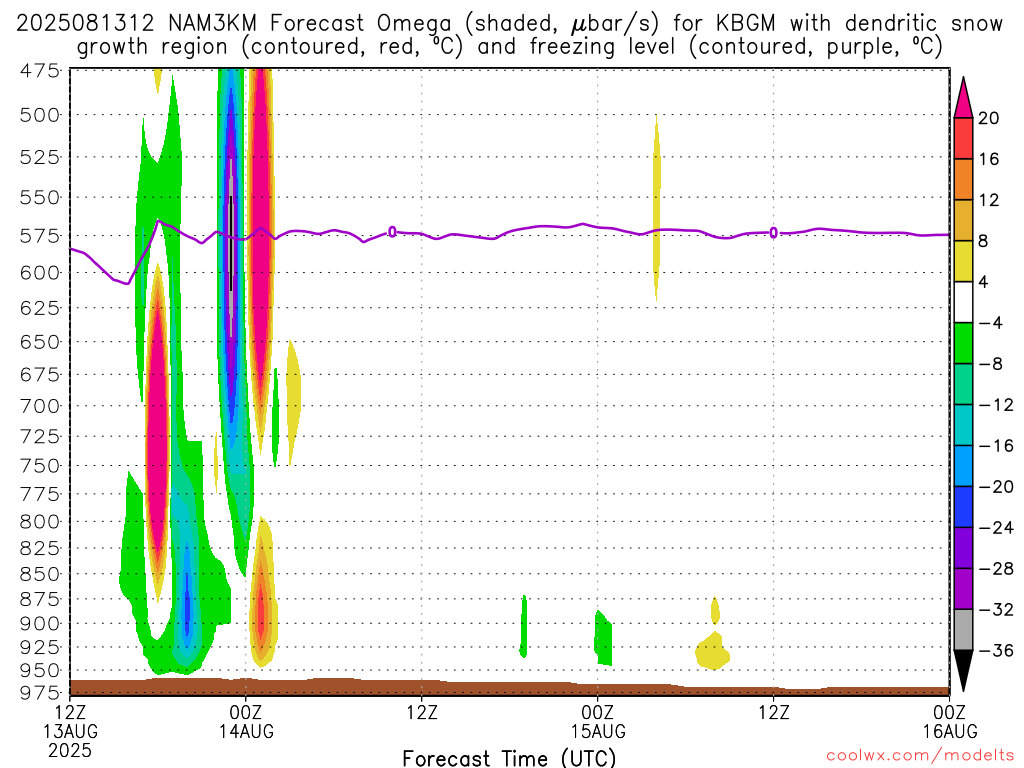Click the colorbar label -20
This screenshot has height=768, width=1024.
coord(996,487)
